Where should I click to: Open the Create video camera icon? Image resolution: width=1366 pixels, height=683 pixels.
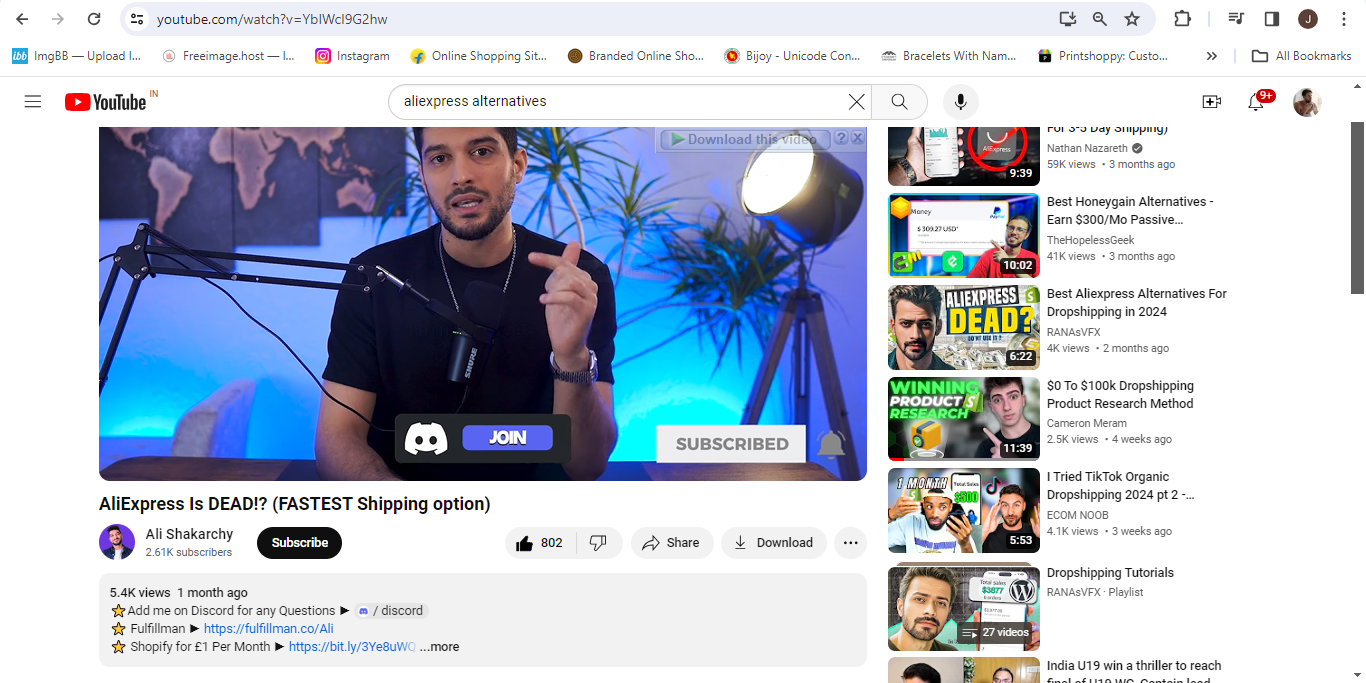click(1211, 101)
